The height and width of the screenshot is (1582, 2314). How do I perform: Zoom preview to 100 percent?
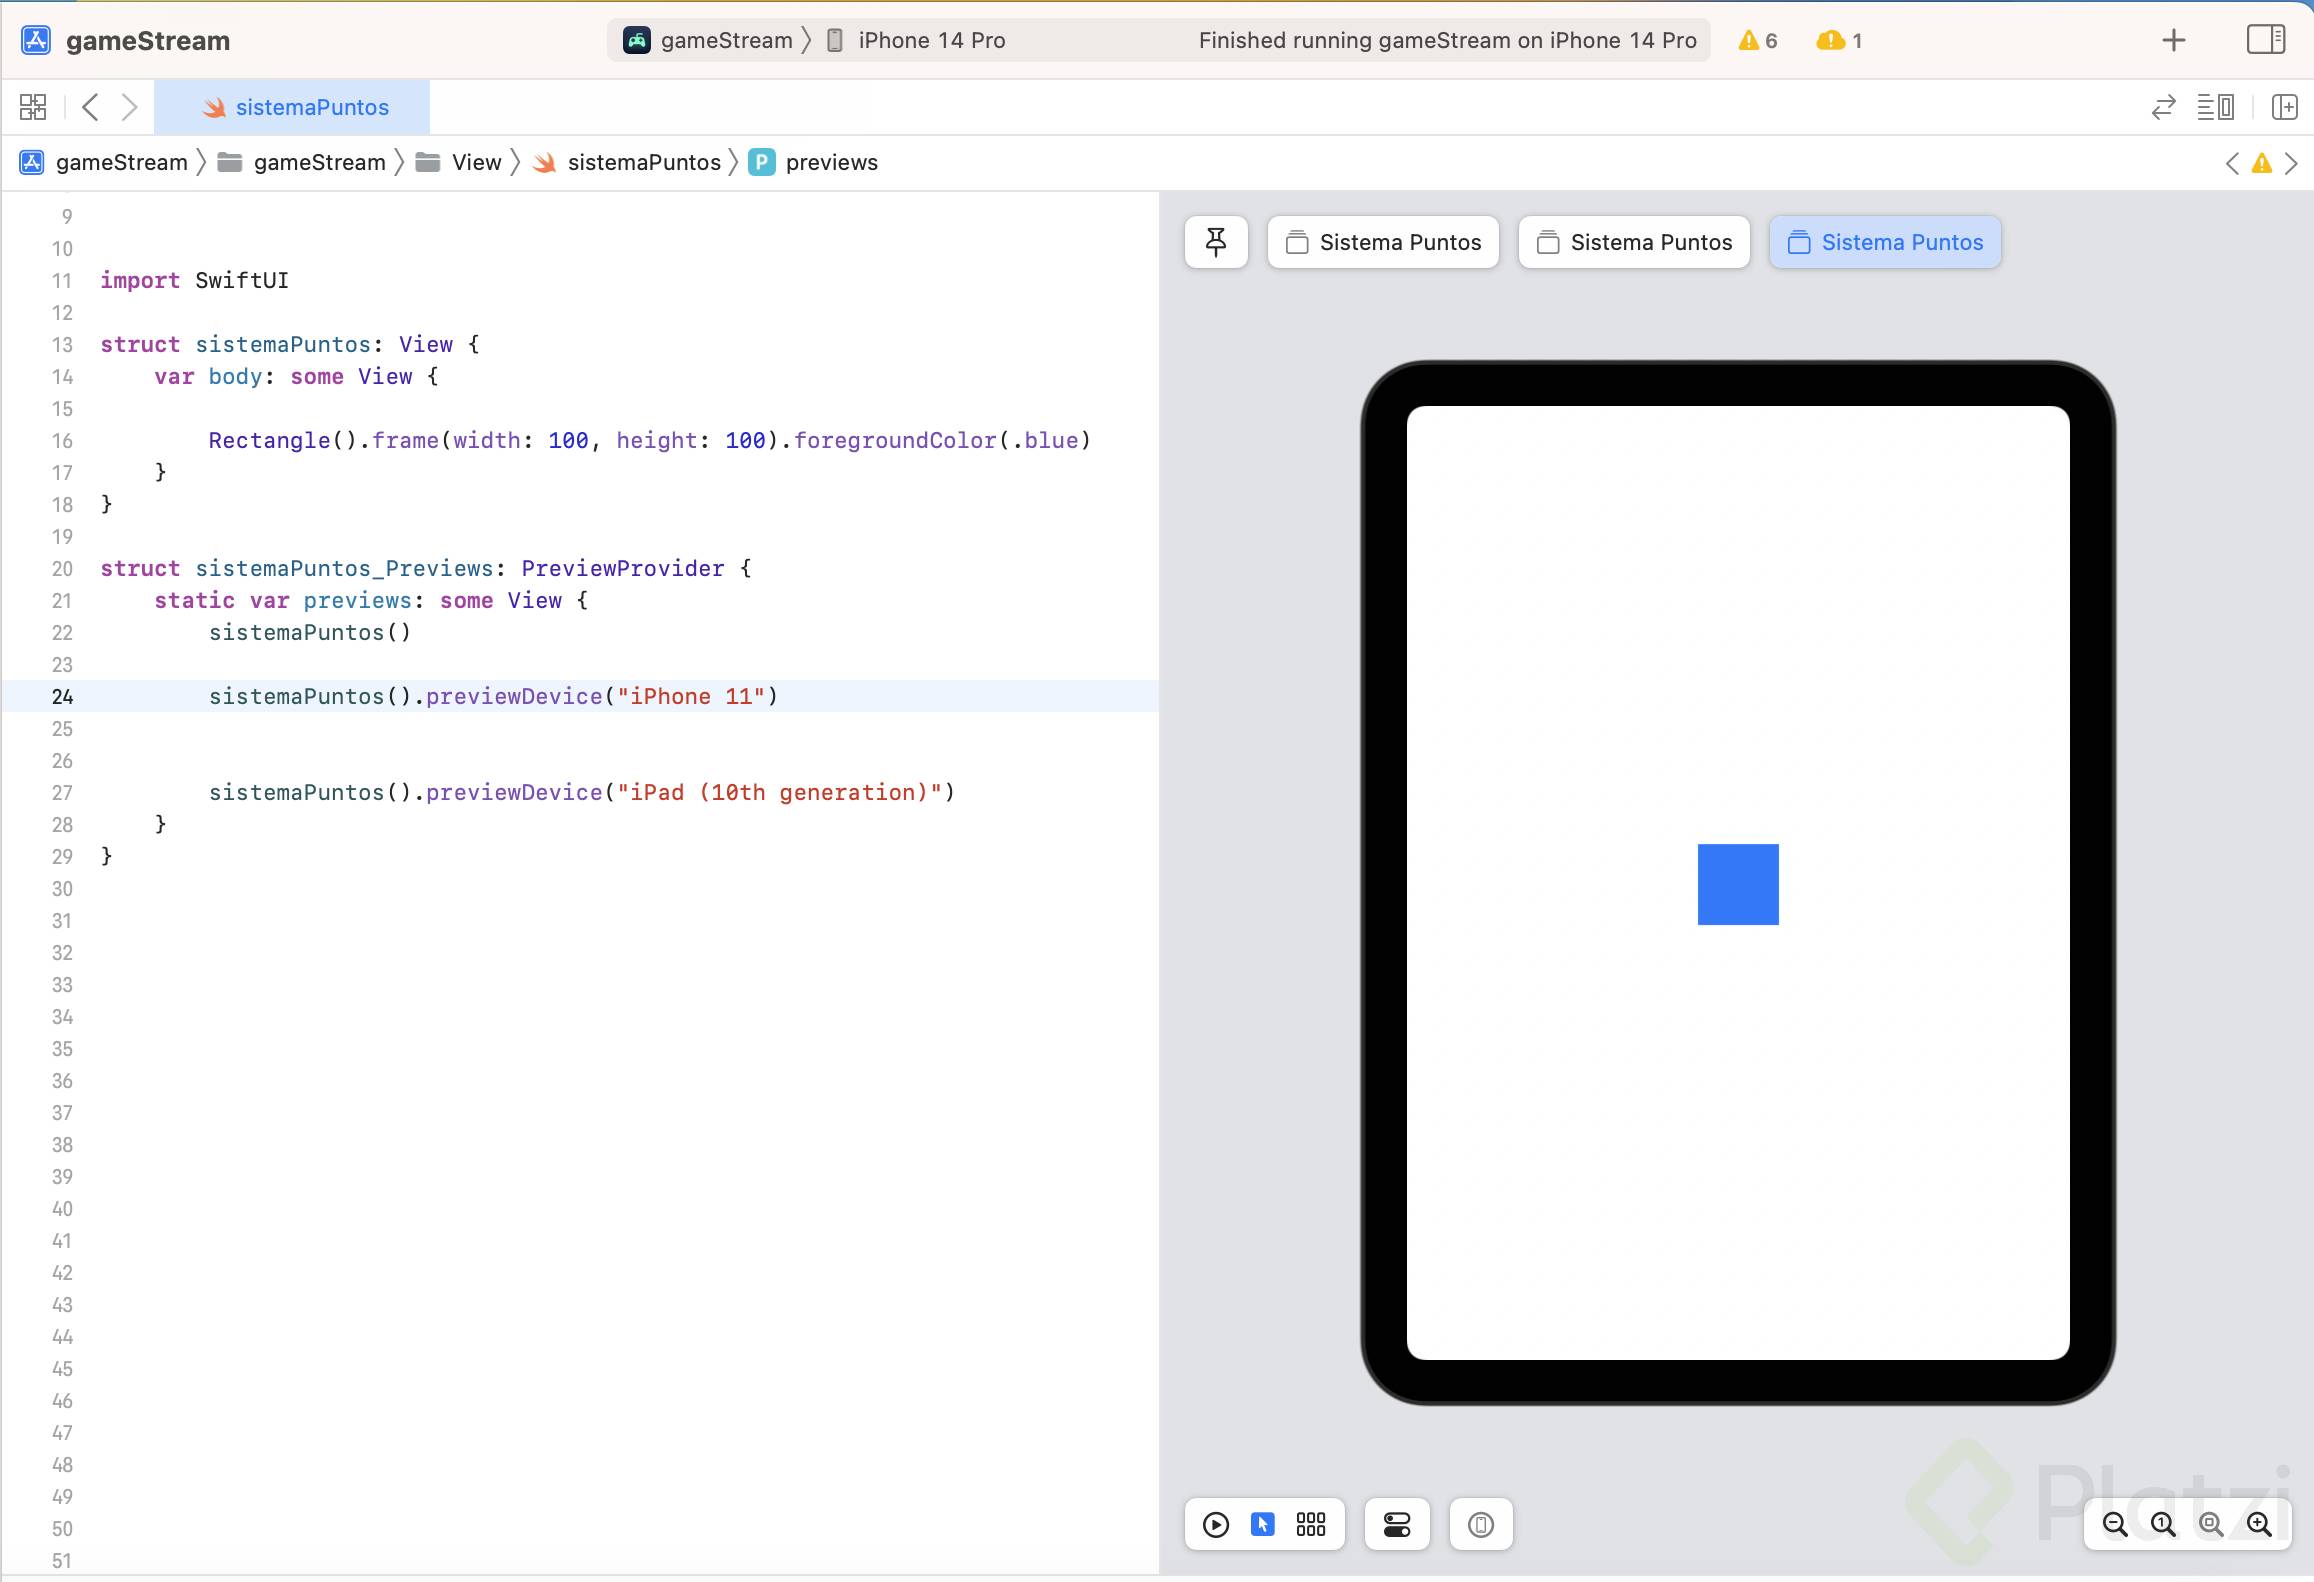click(2163, 1524)
